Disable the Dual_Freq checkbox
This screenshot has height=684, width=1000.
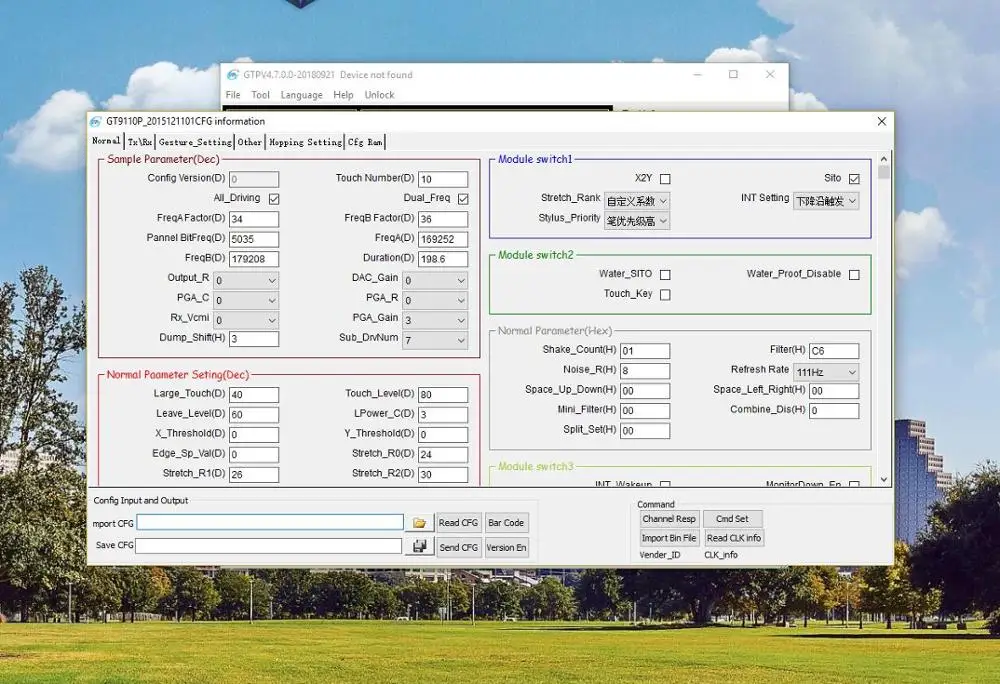pos(463,199)
